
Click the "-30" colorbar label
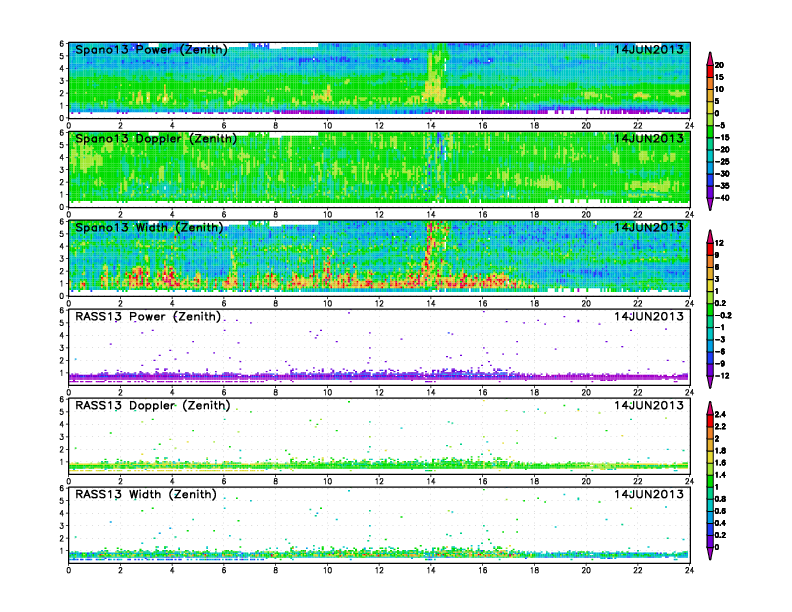pyautogui.click(x=722, y=174)
